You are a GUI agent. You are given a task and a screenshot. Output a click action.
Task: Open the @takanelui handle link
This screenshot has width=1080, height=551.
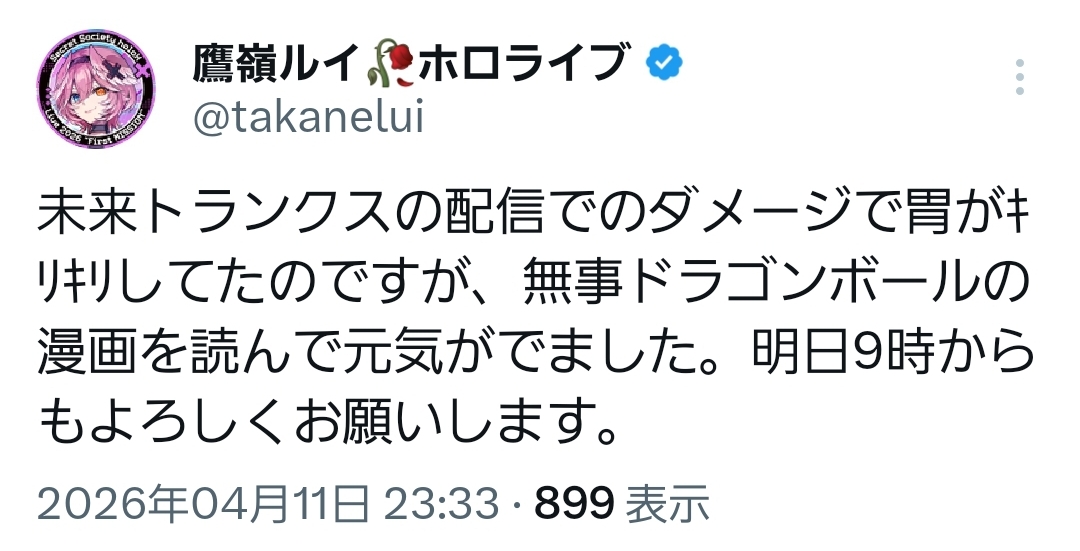(x=307, y=118)
